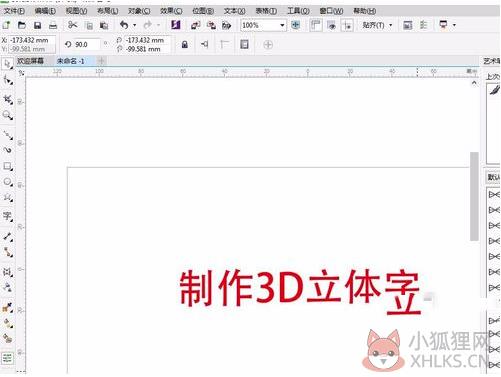
Task: Create a new document via toolbar icon
Action: pos(6,25)
